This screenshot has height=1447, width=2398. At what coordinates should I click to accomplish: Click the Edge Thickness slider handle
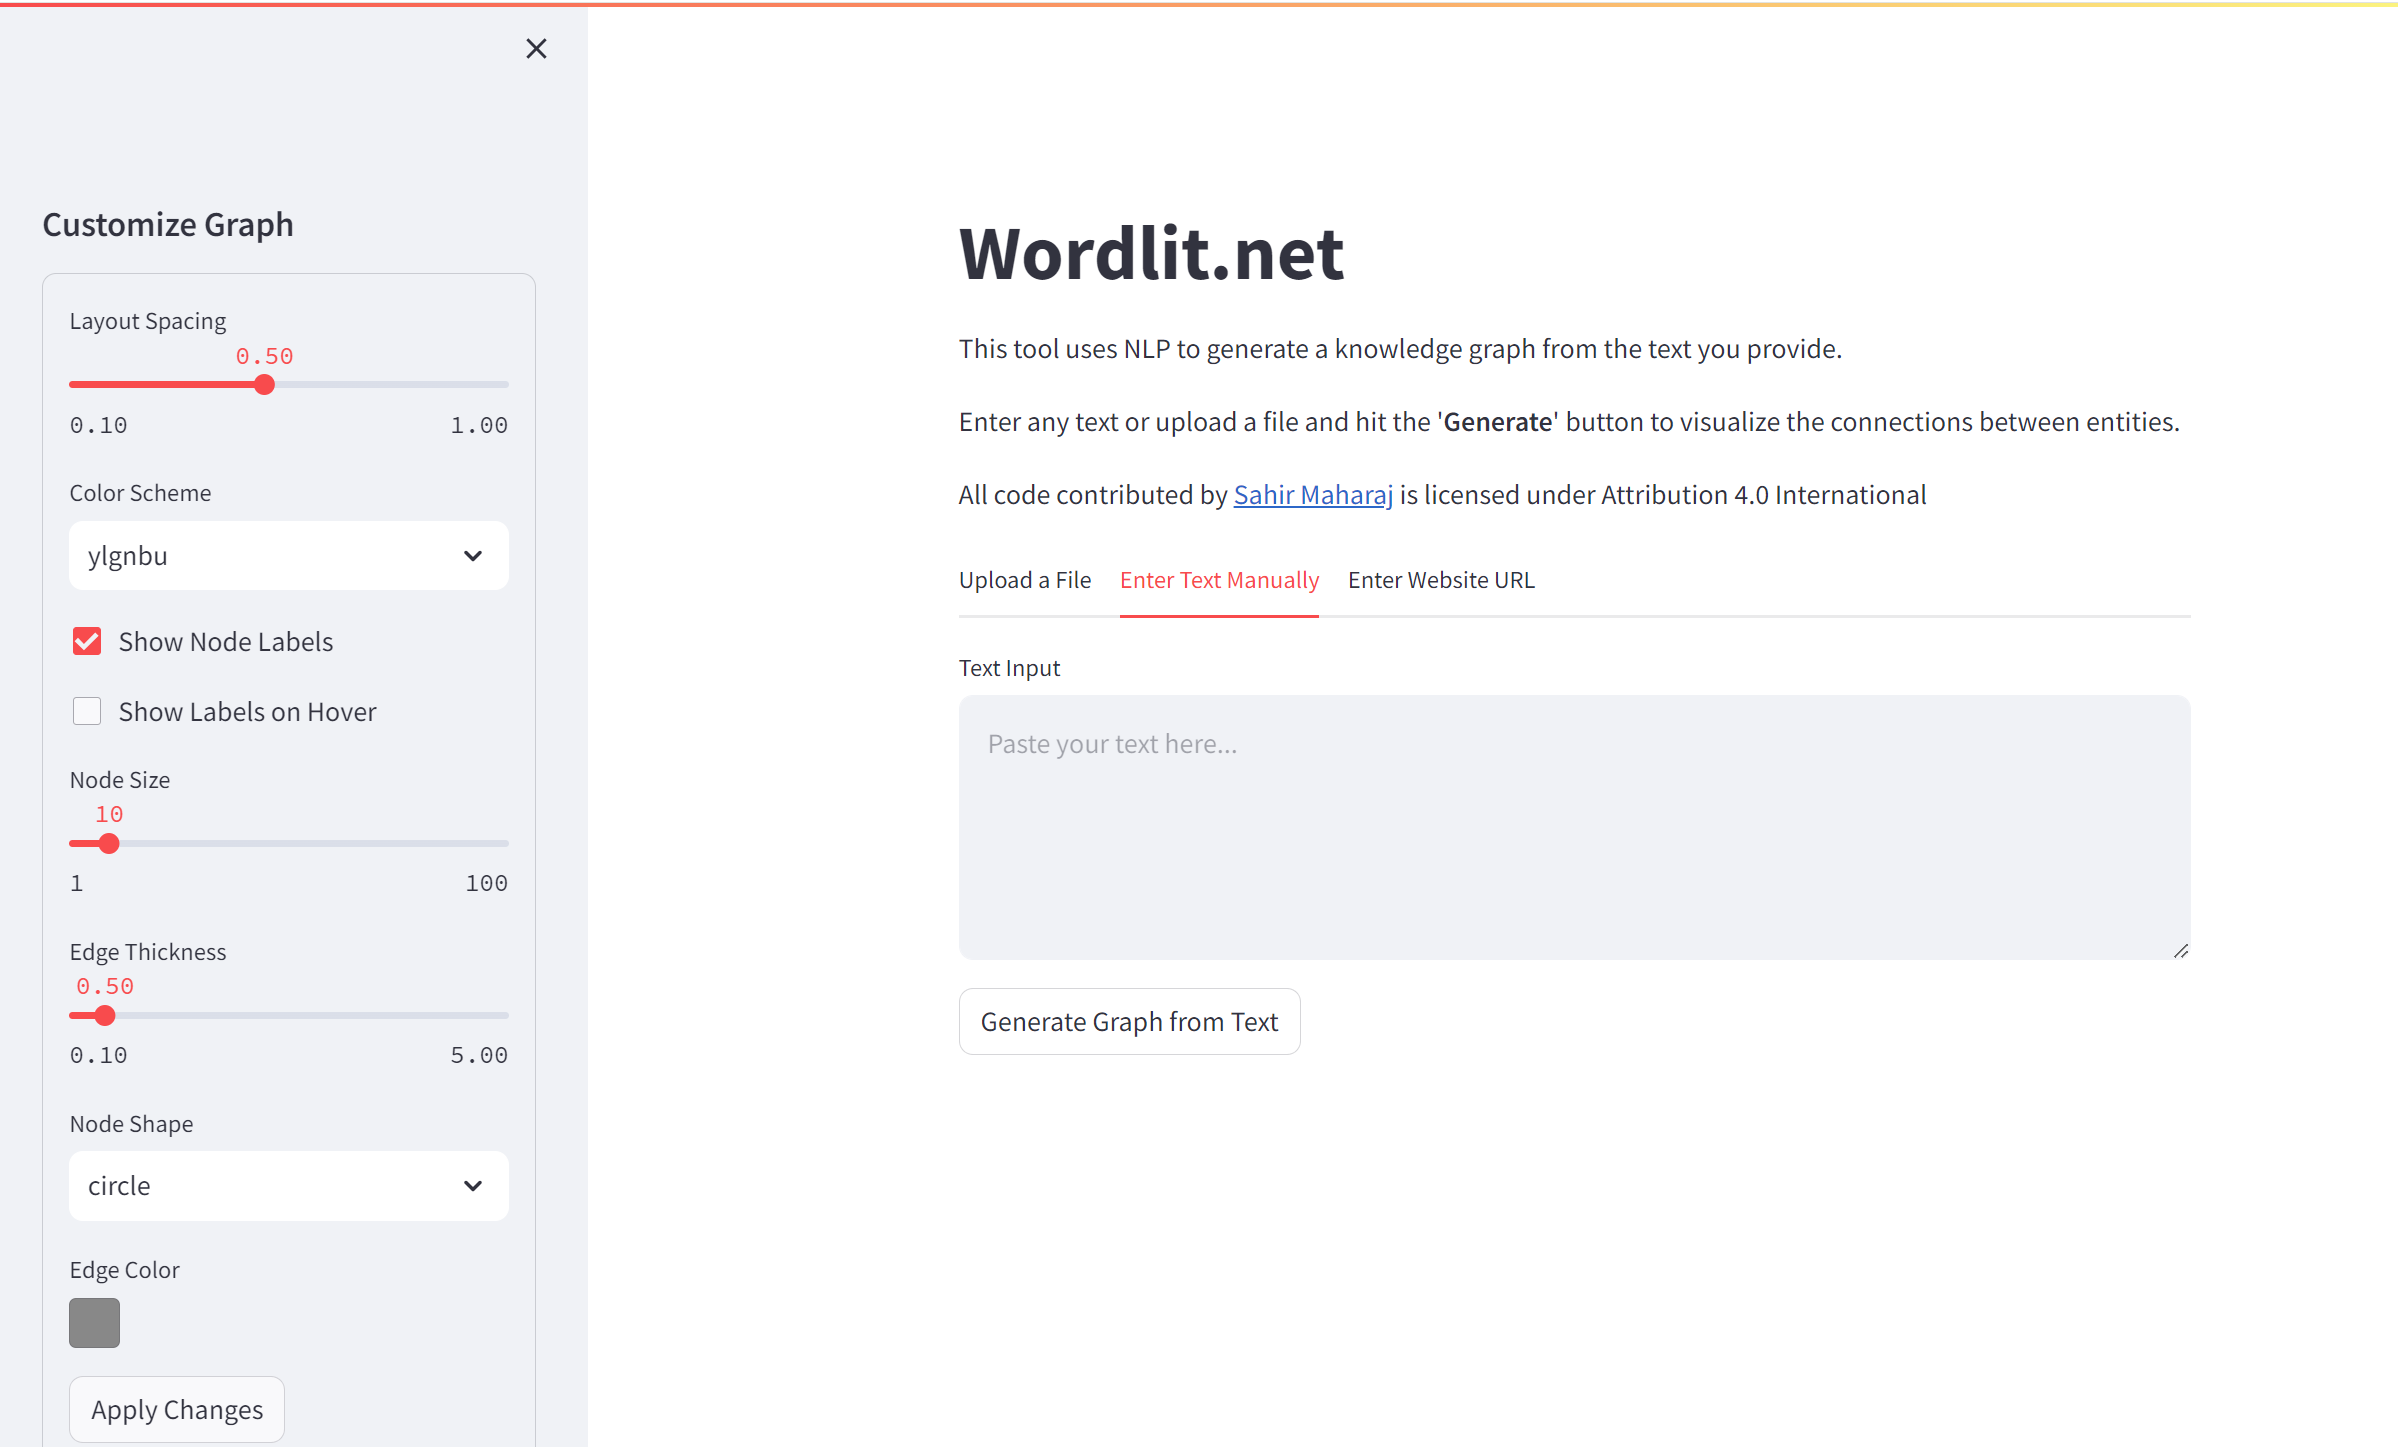point(105,1015)
